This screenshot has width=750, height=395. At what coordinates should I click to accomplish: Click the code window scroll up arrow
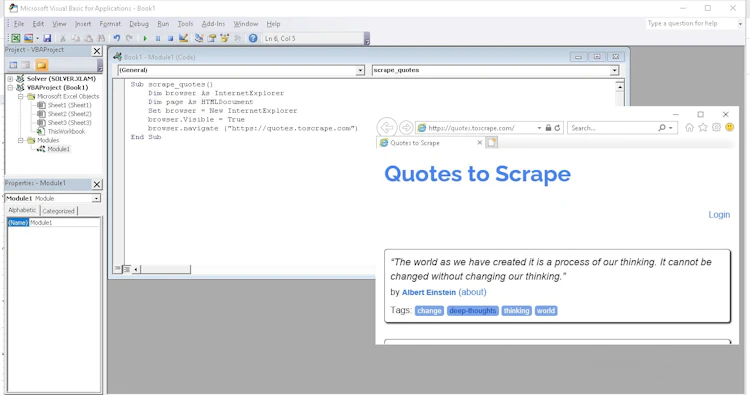pyautogui.click(x=619, y=88)
